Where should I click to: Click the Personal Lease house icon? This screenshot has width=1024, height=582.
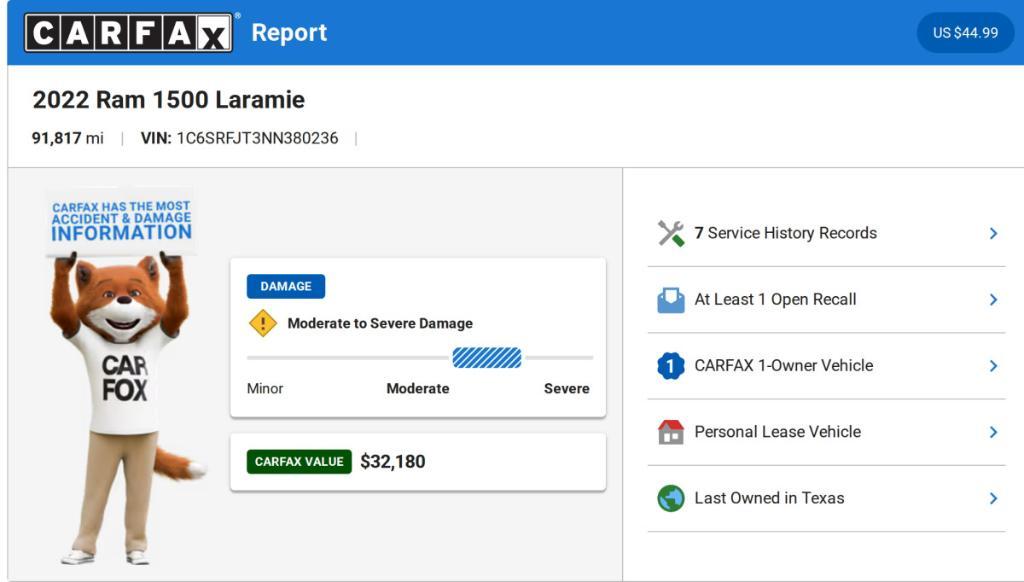coord(671,432)
